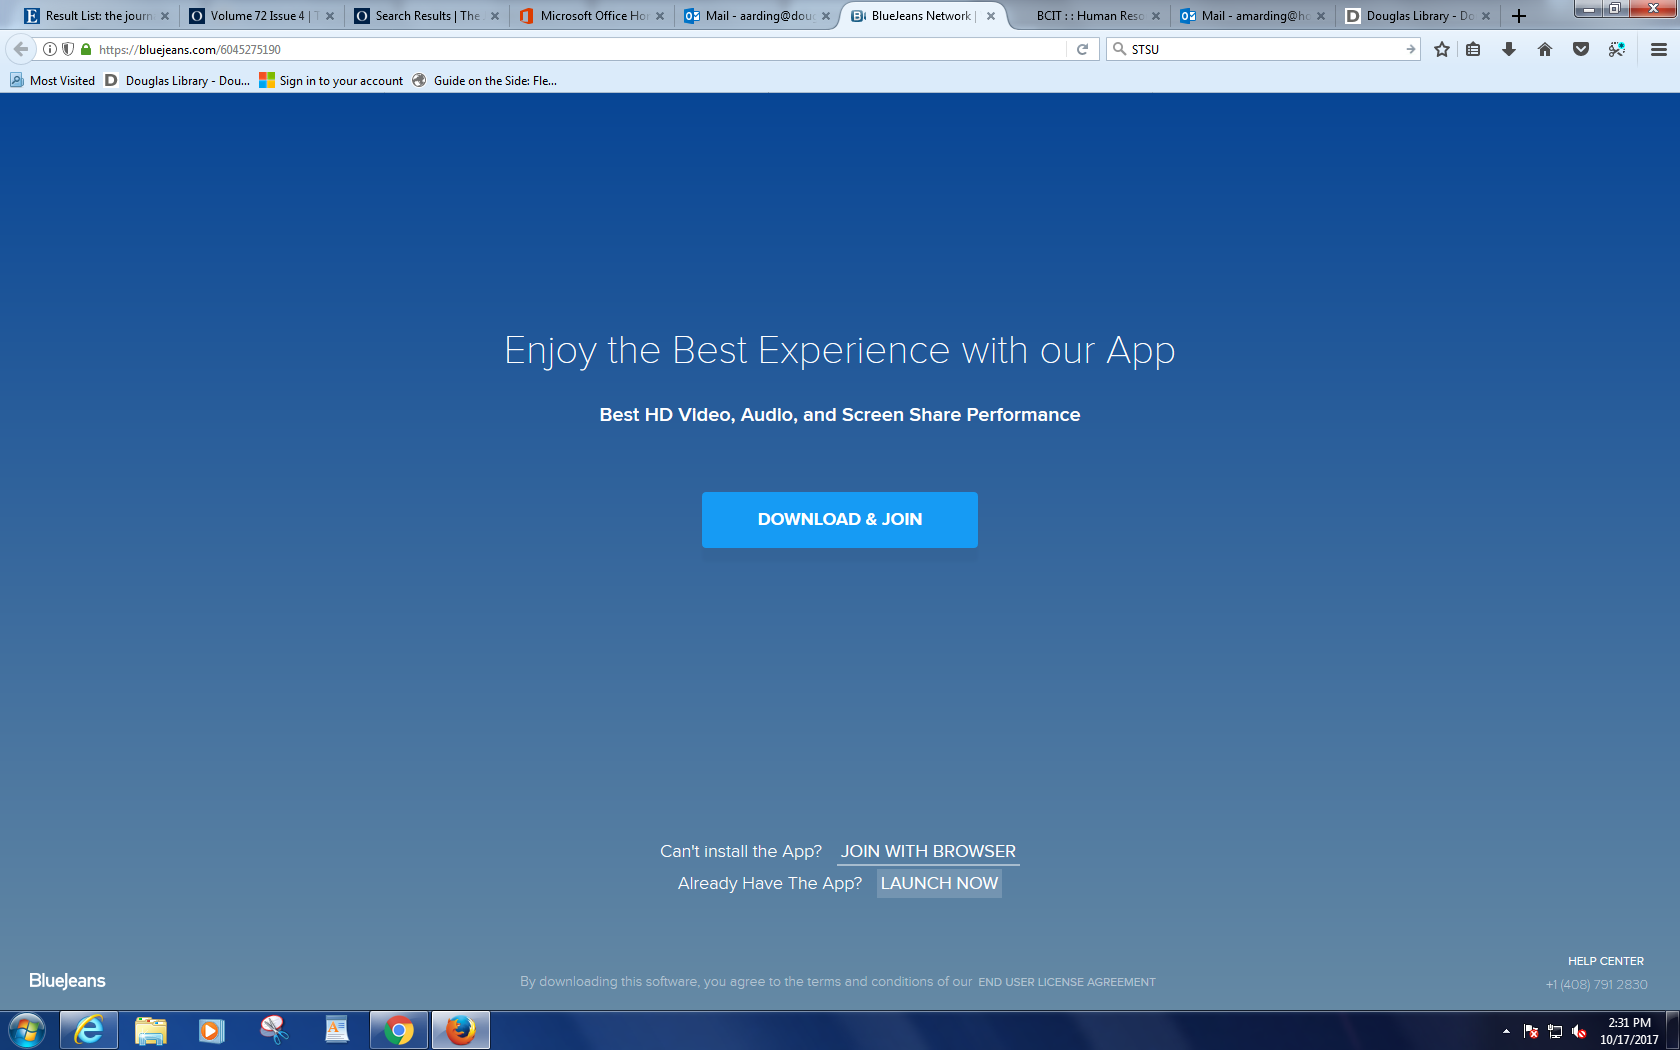Image resolution: width=1680 pixels, height=1050 pixels.
Task: Click the Firefox taskbar icon
Action: (x=461, y=1030)
